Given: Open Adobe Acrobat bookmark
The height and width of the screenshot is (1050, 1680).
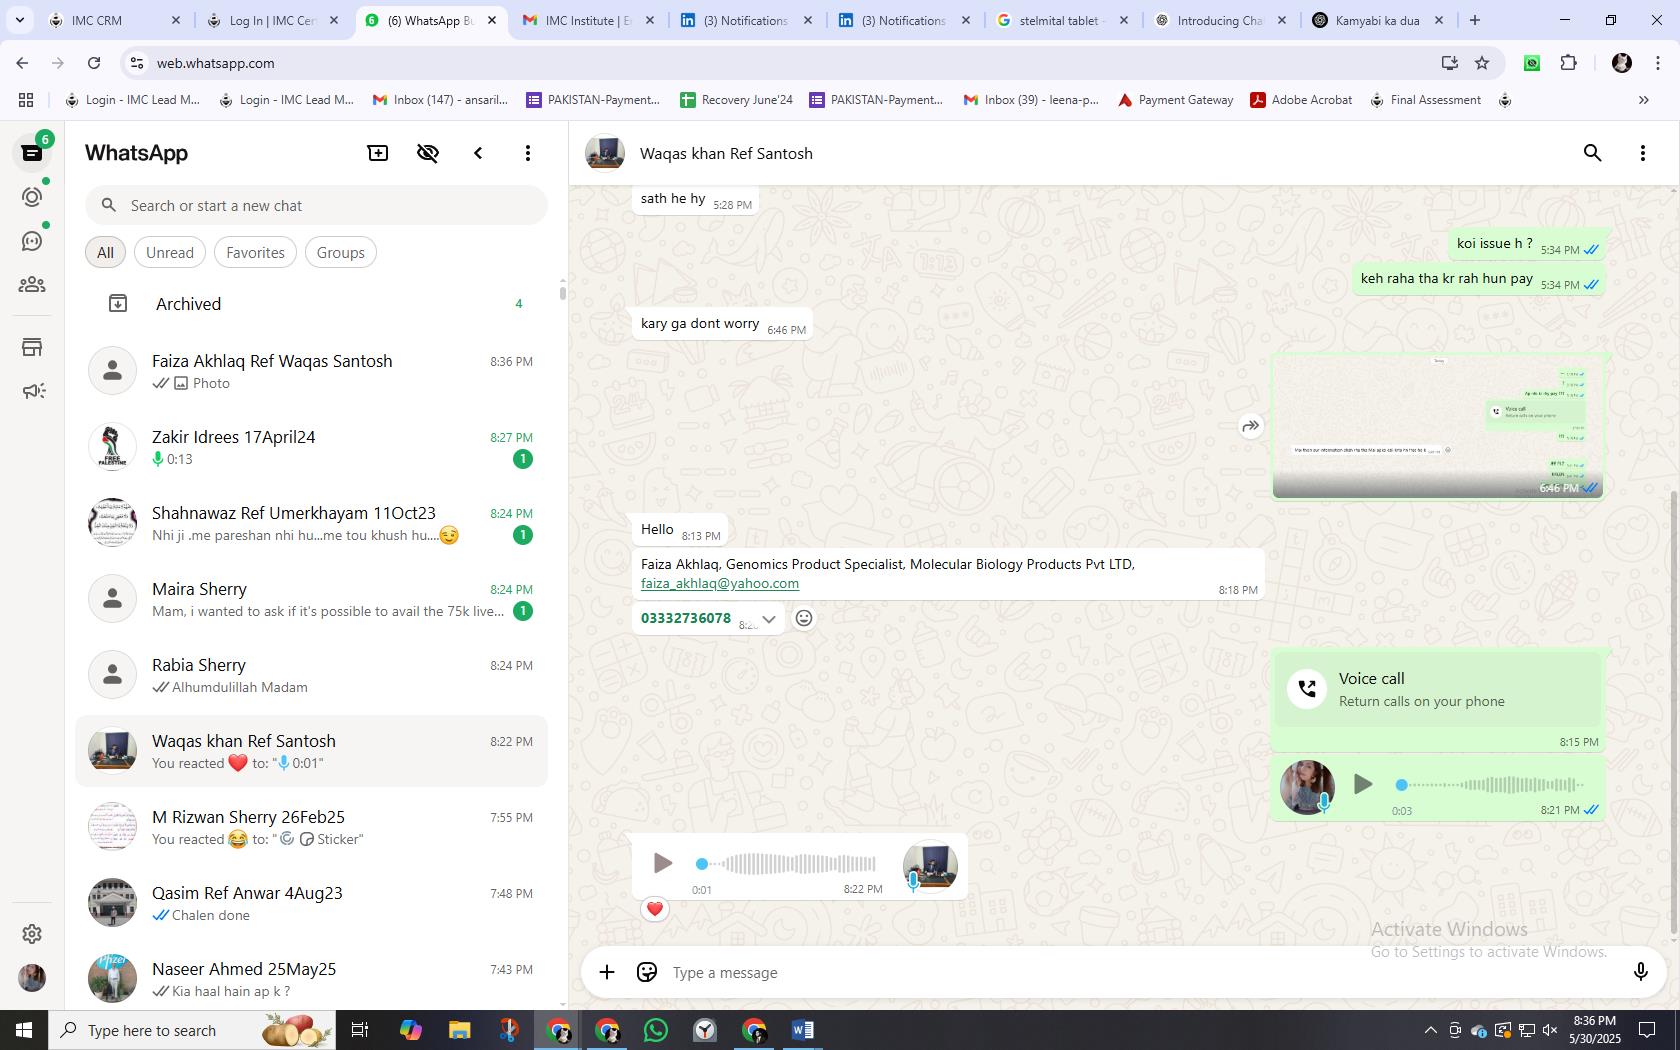Looking at the screenshot, I should coord(1301,100).
